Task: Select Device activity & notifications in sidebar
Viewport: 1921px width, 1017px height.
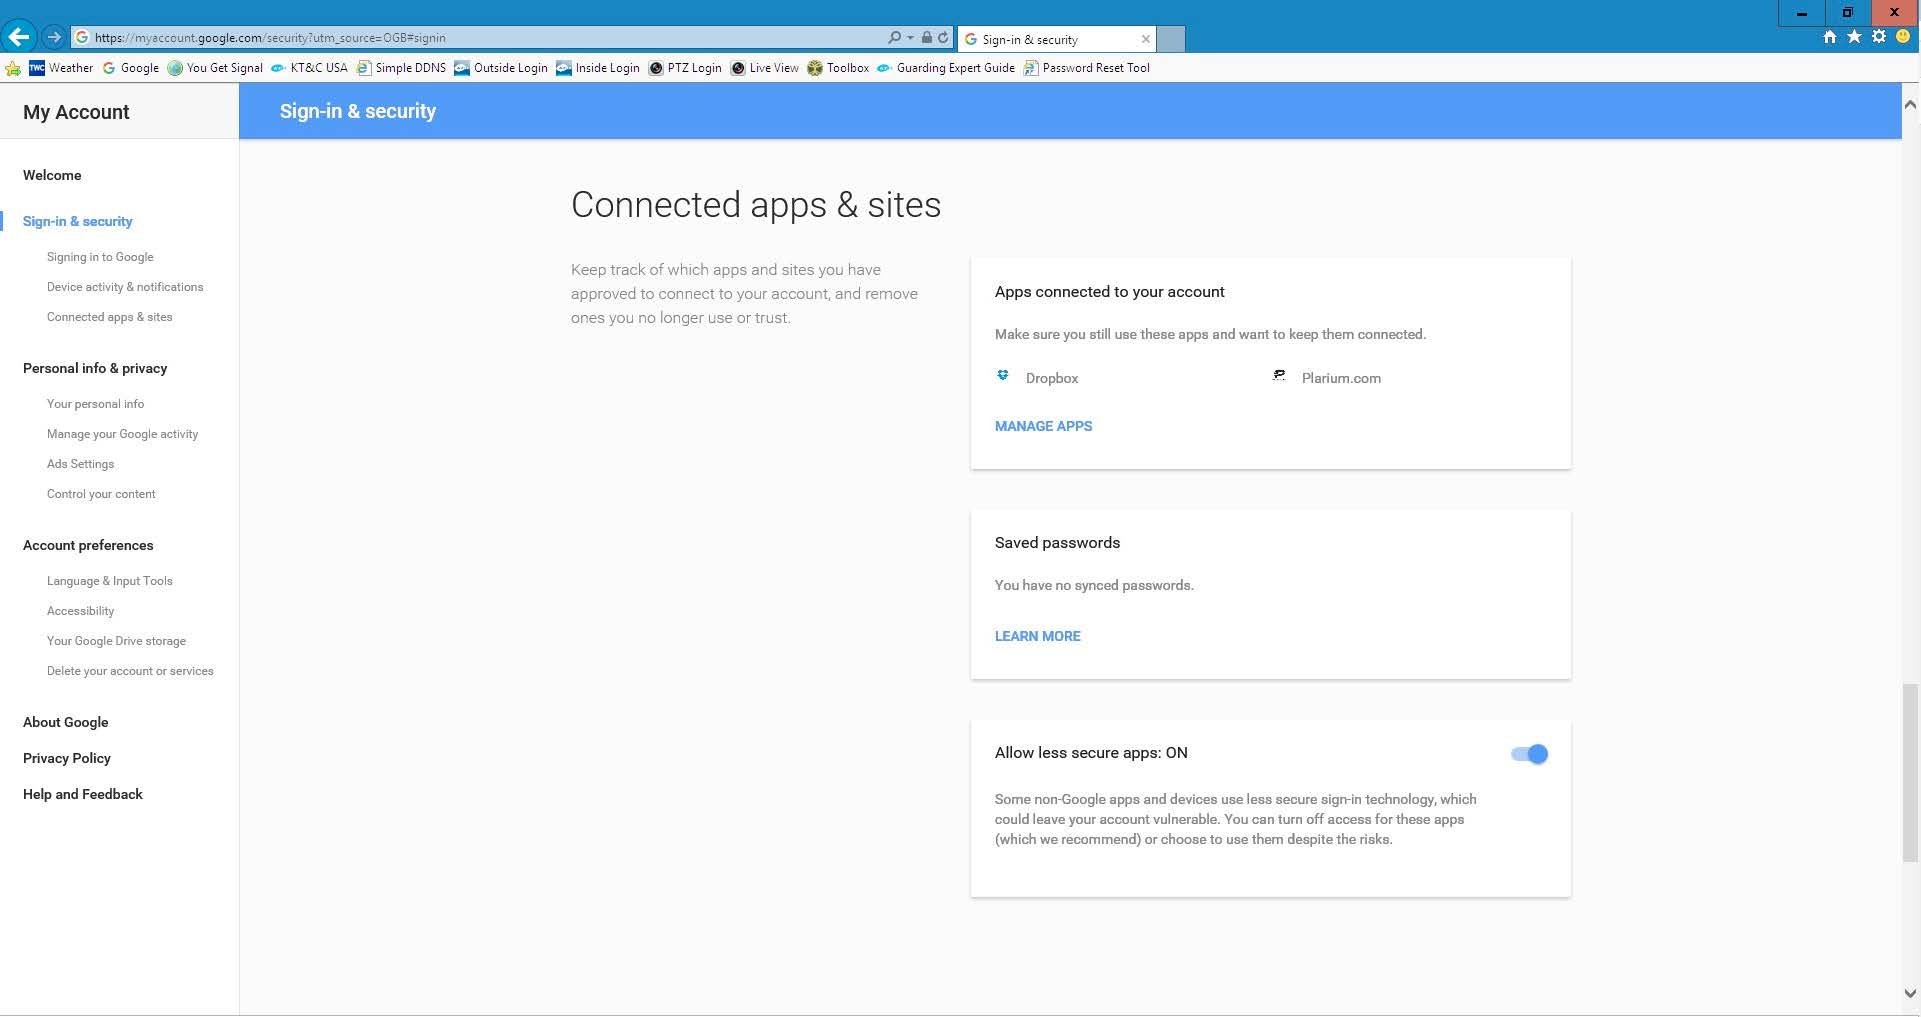Action: coord(125,287)
